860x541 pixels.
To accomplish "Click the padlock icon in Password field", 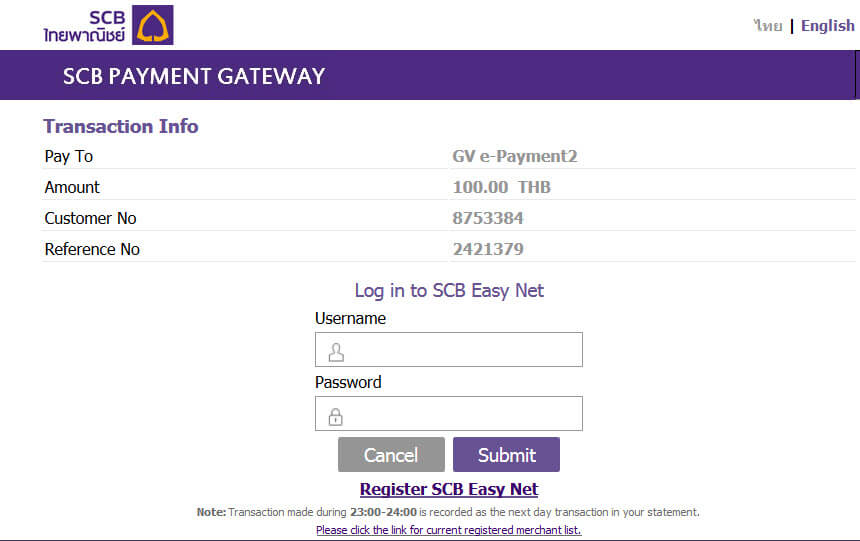I will 336,415.
